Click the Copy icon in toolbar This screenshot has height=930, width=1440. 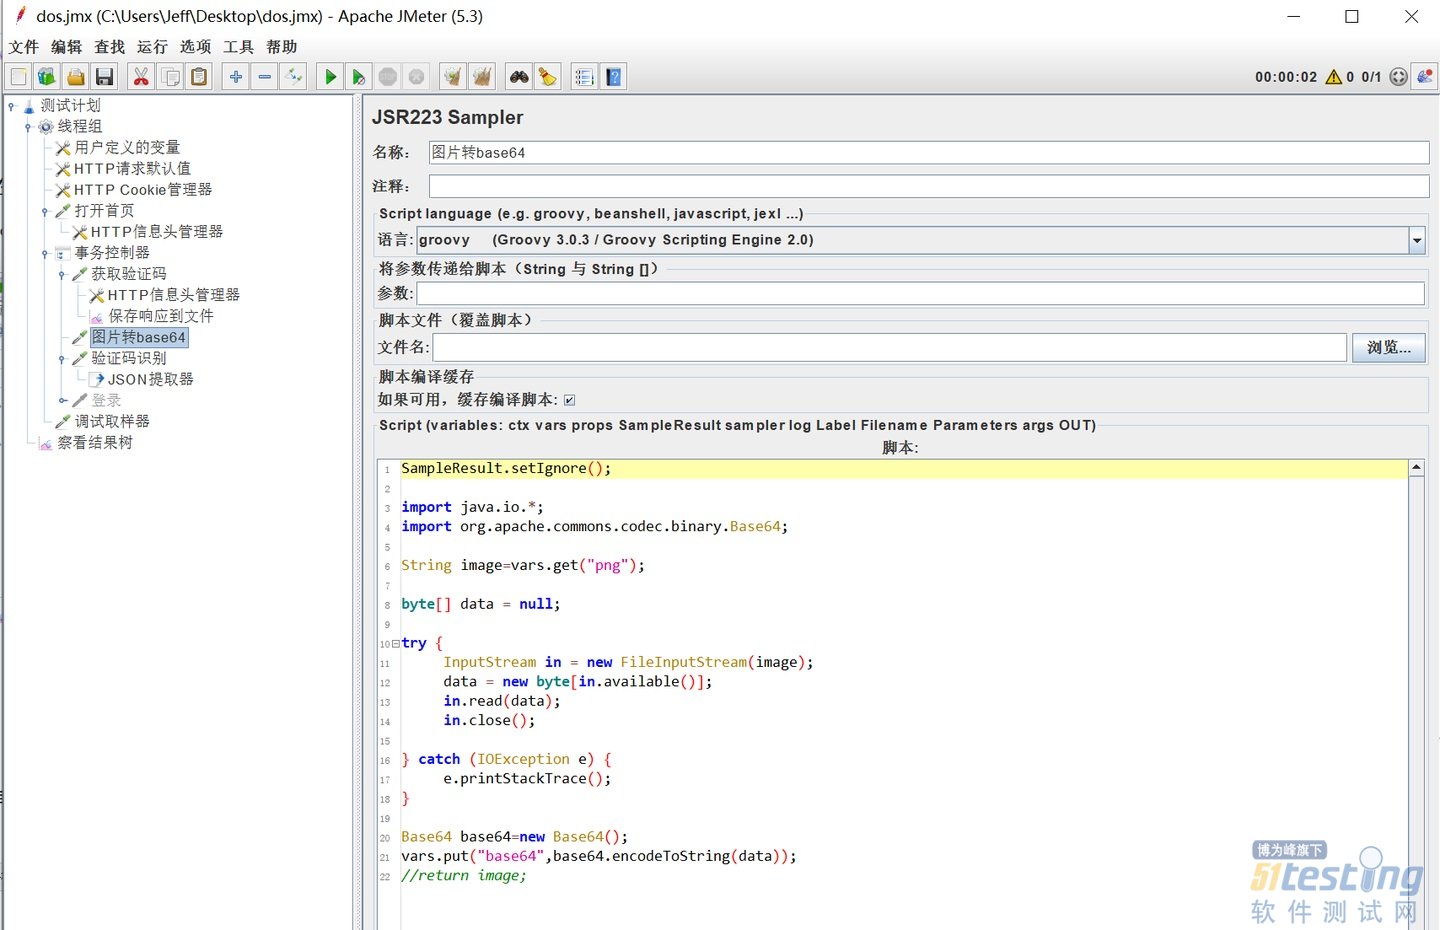(171, 77)
